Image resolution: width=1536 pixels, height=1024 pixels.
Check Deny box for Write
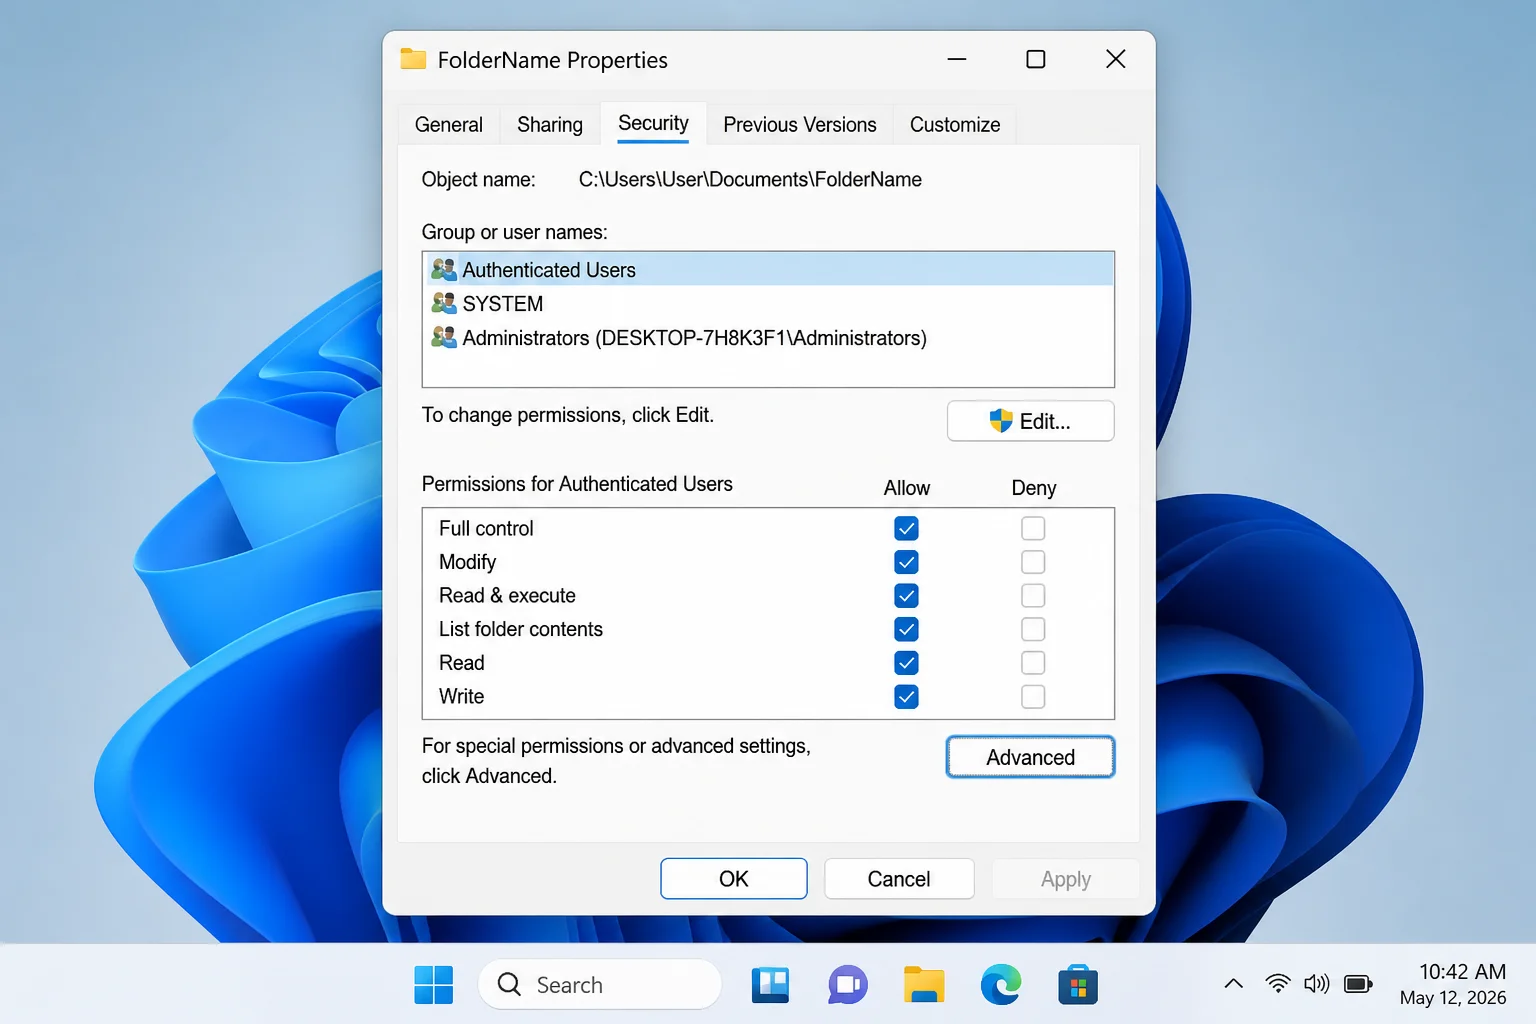pos(1033,697)
